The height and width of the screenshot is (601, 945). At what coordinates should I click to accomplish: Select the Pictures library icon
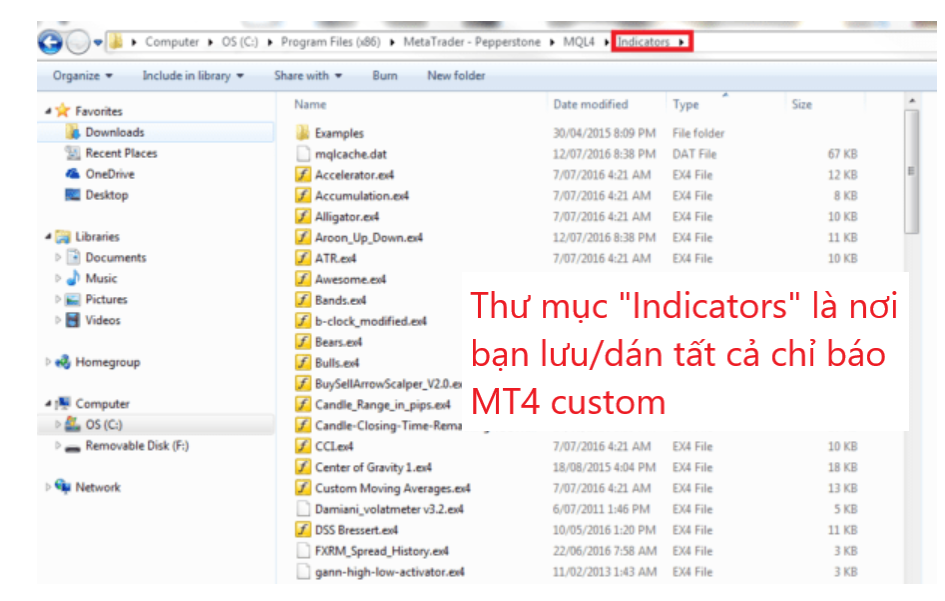tap(74, 300)
